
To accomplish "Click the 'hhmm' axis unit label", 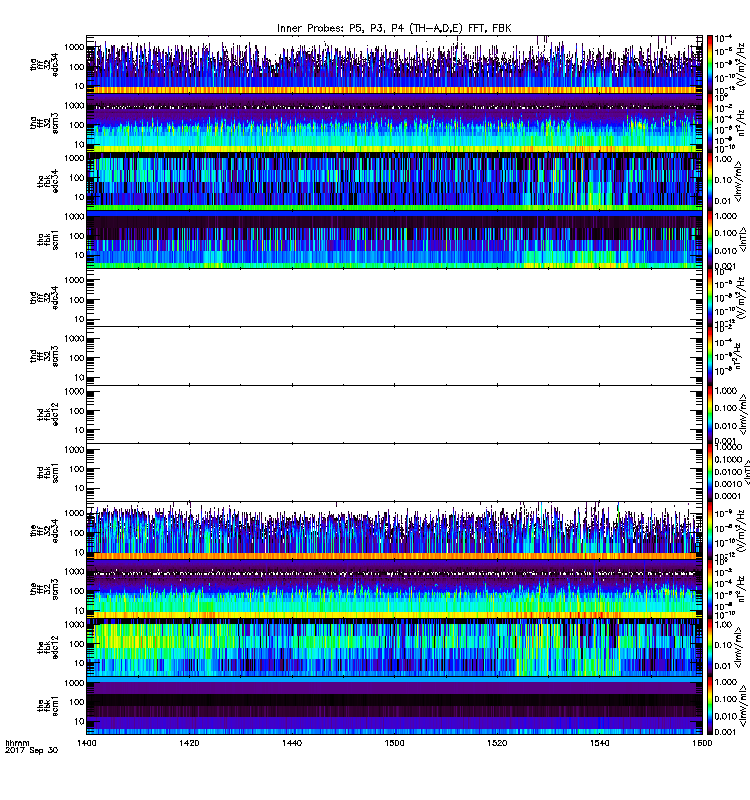I will click(x=17, y=743).
